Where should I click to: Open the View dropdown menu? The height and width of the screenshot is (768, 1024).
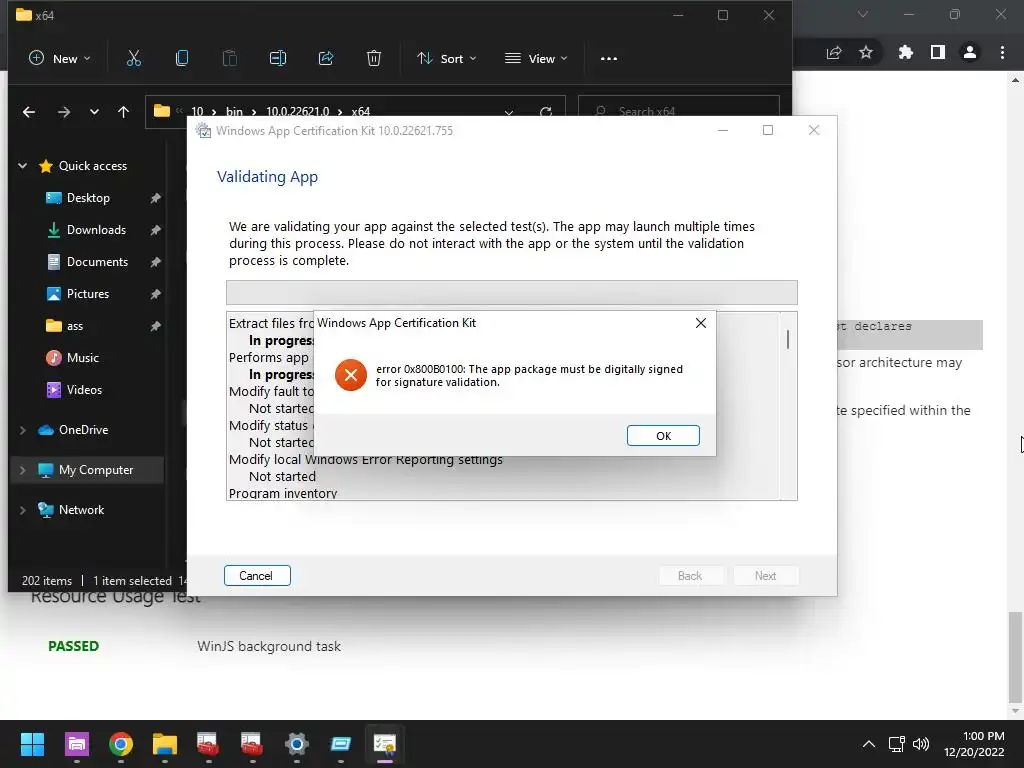536,58
